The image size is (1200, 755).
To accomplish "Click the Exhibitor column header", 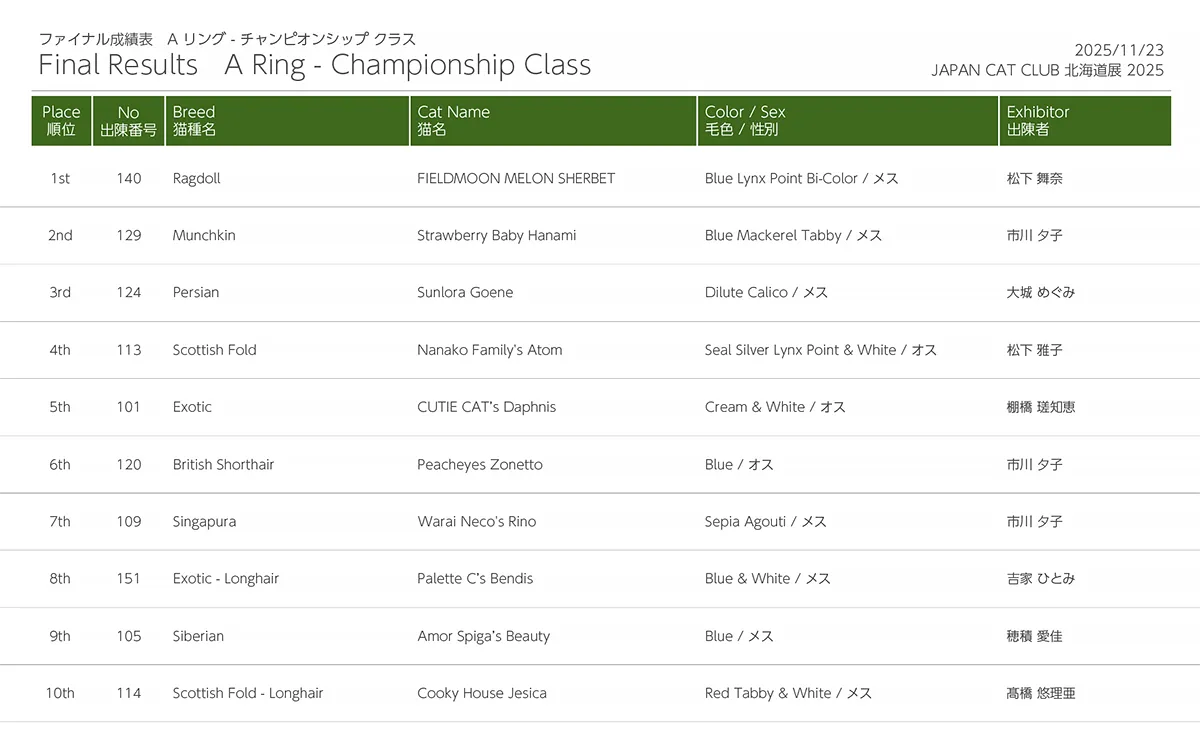I will pos(1038,121).
